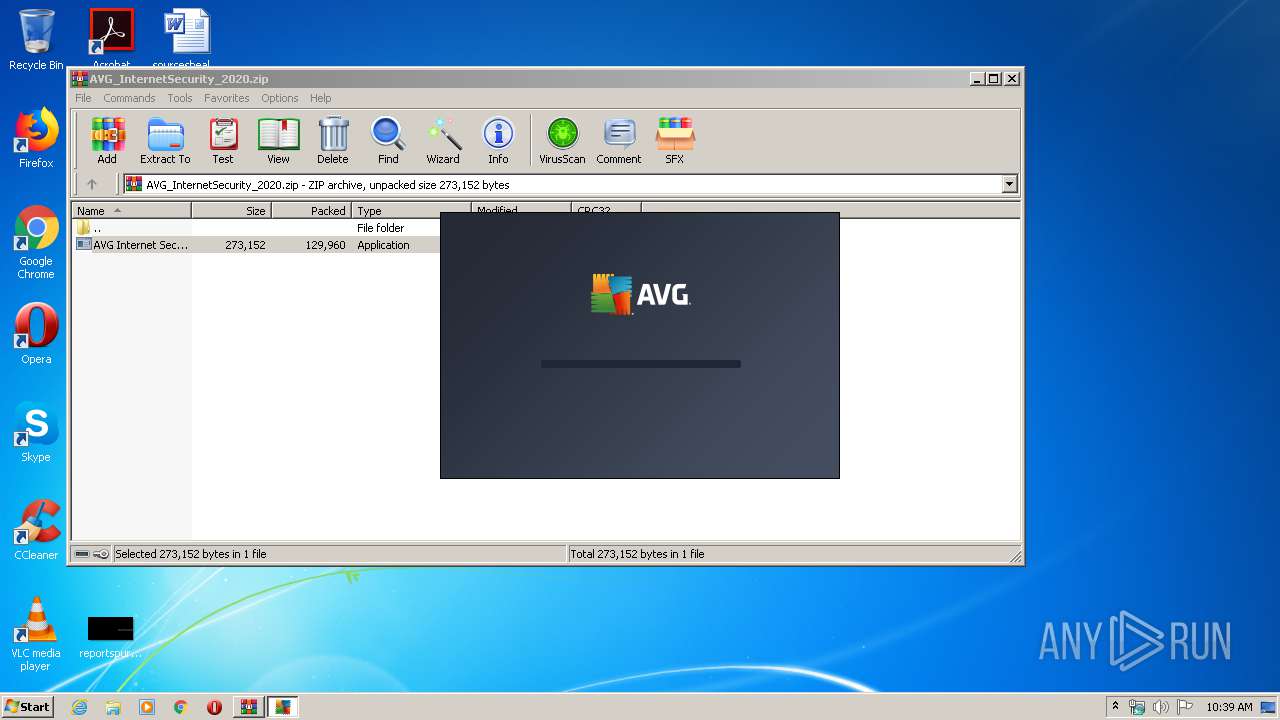The image size is (1280, 720).
Task: Go up one folder level arrow
Action: [92, 184]
